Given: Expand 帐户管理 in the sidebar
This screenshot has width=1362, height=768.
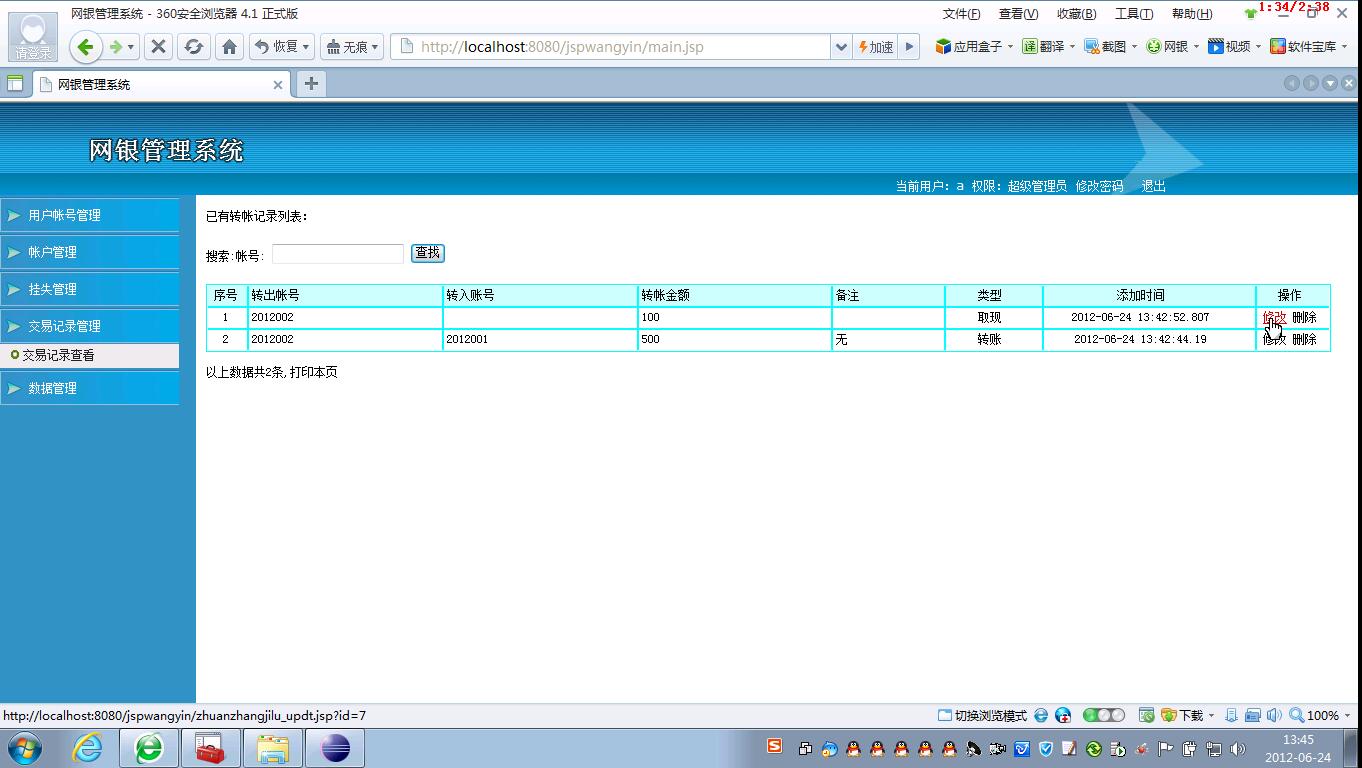Looking at the screenshot, I should (90, 252).
